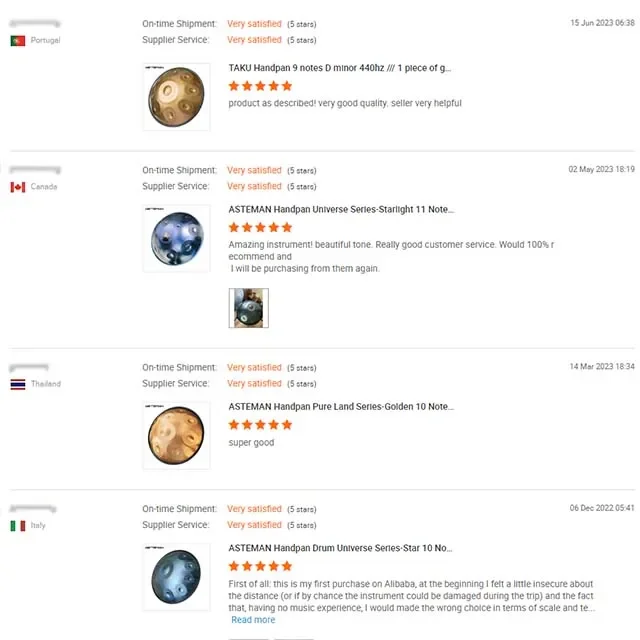Screen dimensions: 640x640
Task: Open ASTEMAN Handpan Drum Universe Series-Star title
Action: pos(340,549)
